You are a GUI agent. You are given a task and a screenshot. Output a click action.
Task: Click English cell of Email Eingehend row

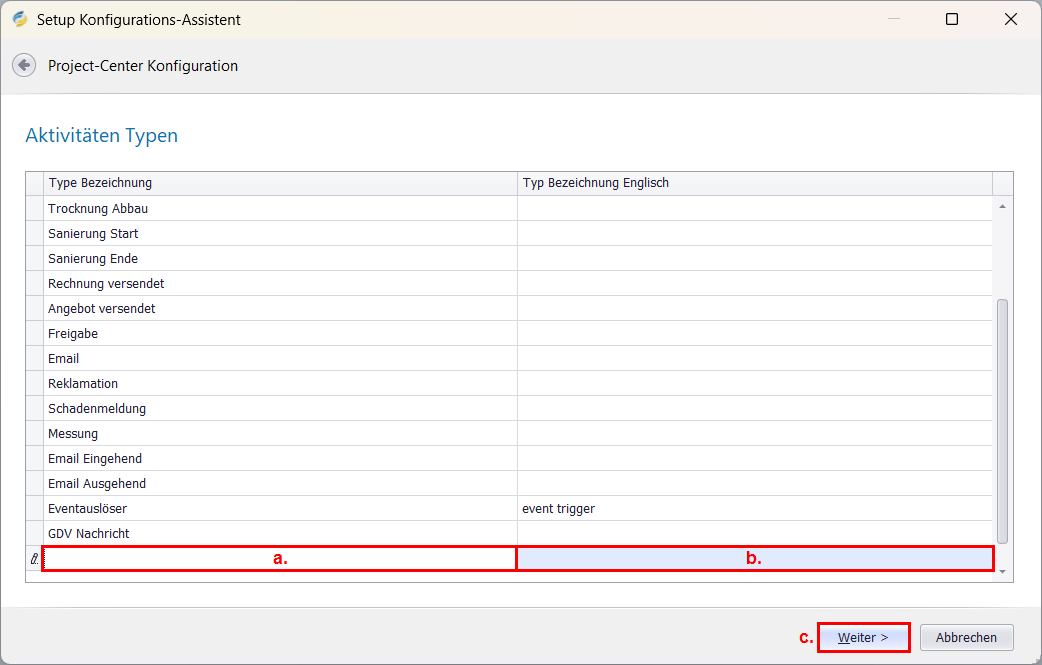(754, 459)
